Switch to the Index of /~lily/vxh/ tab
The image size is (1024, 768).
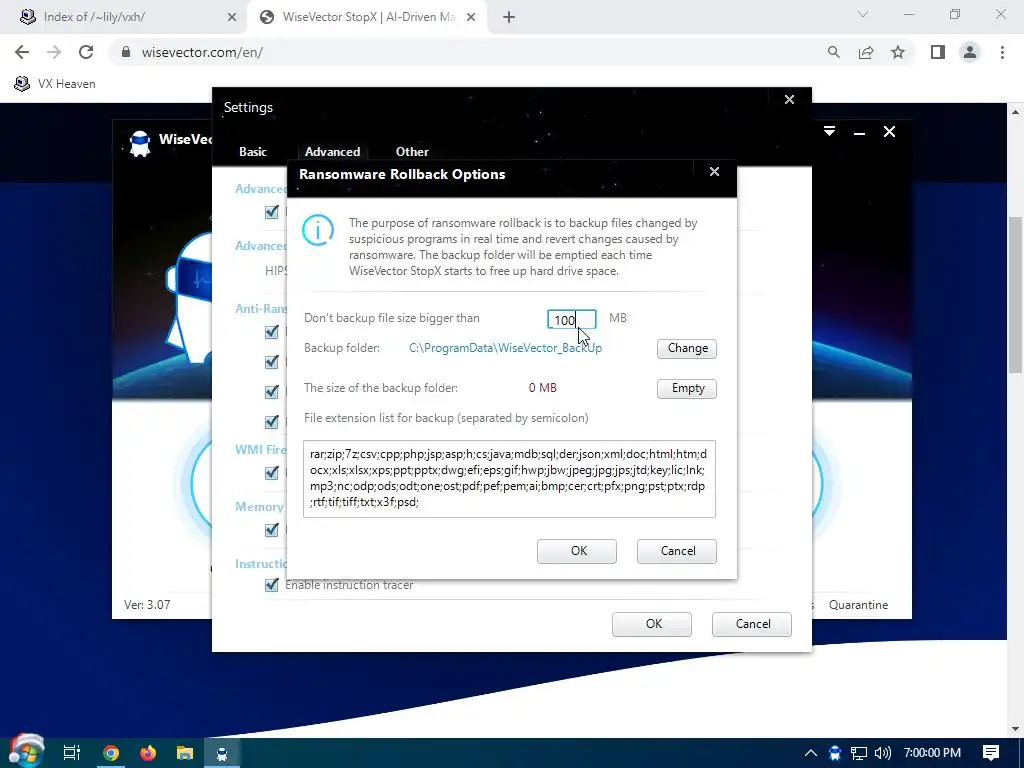tap(124, 17)
